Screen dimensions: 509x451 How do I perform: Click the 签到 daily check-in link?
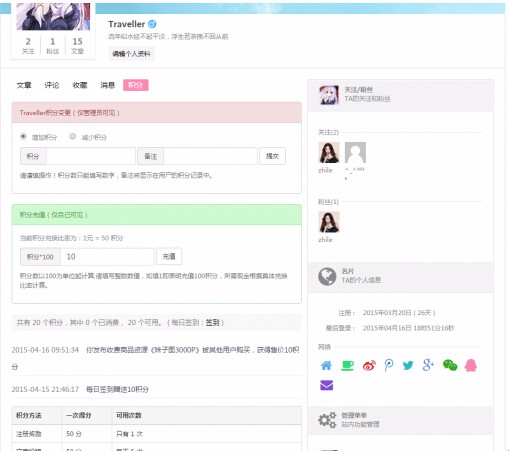click(212, 322)
